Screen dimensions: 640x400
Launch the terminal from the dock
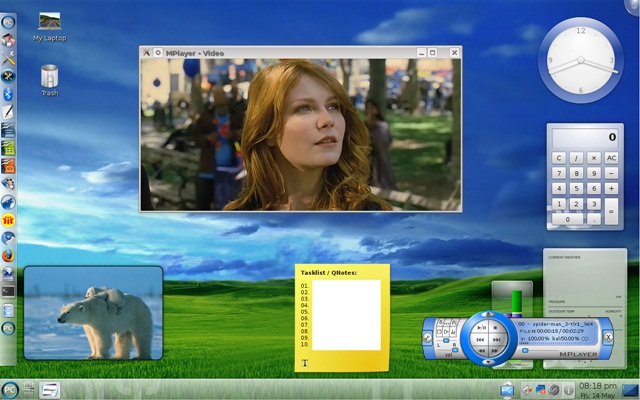coord(8,291)
